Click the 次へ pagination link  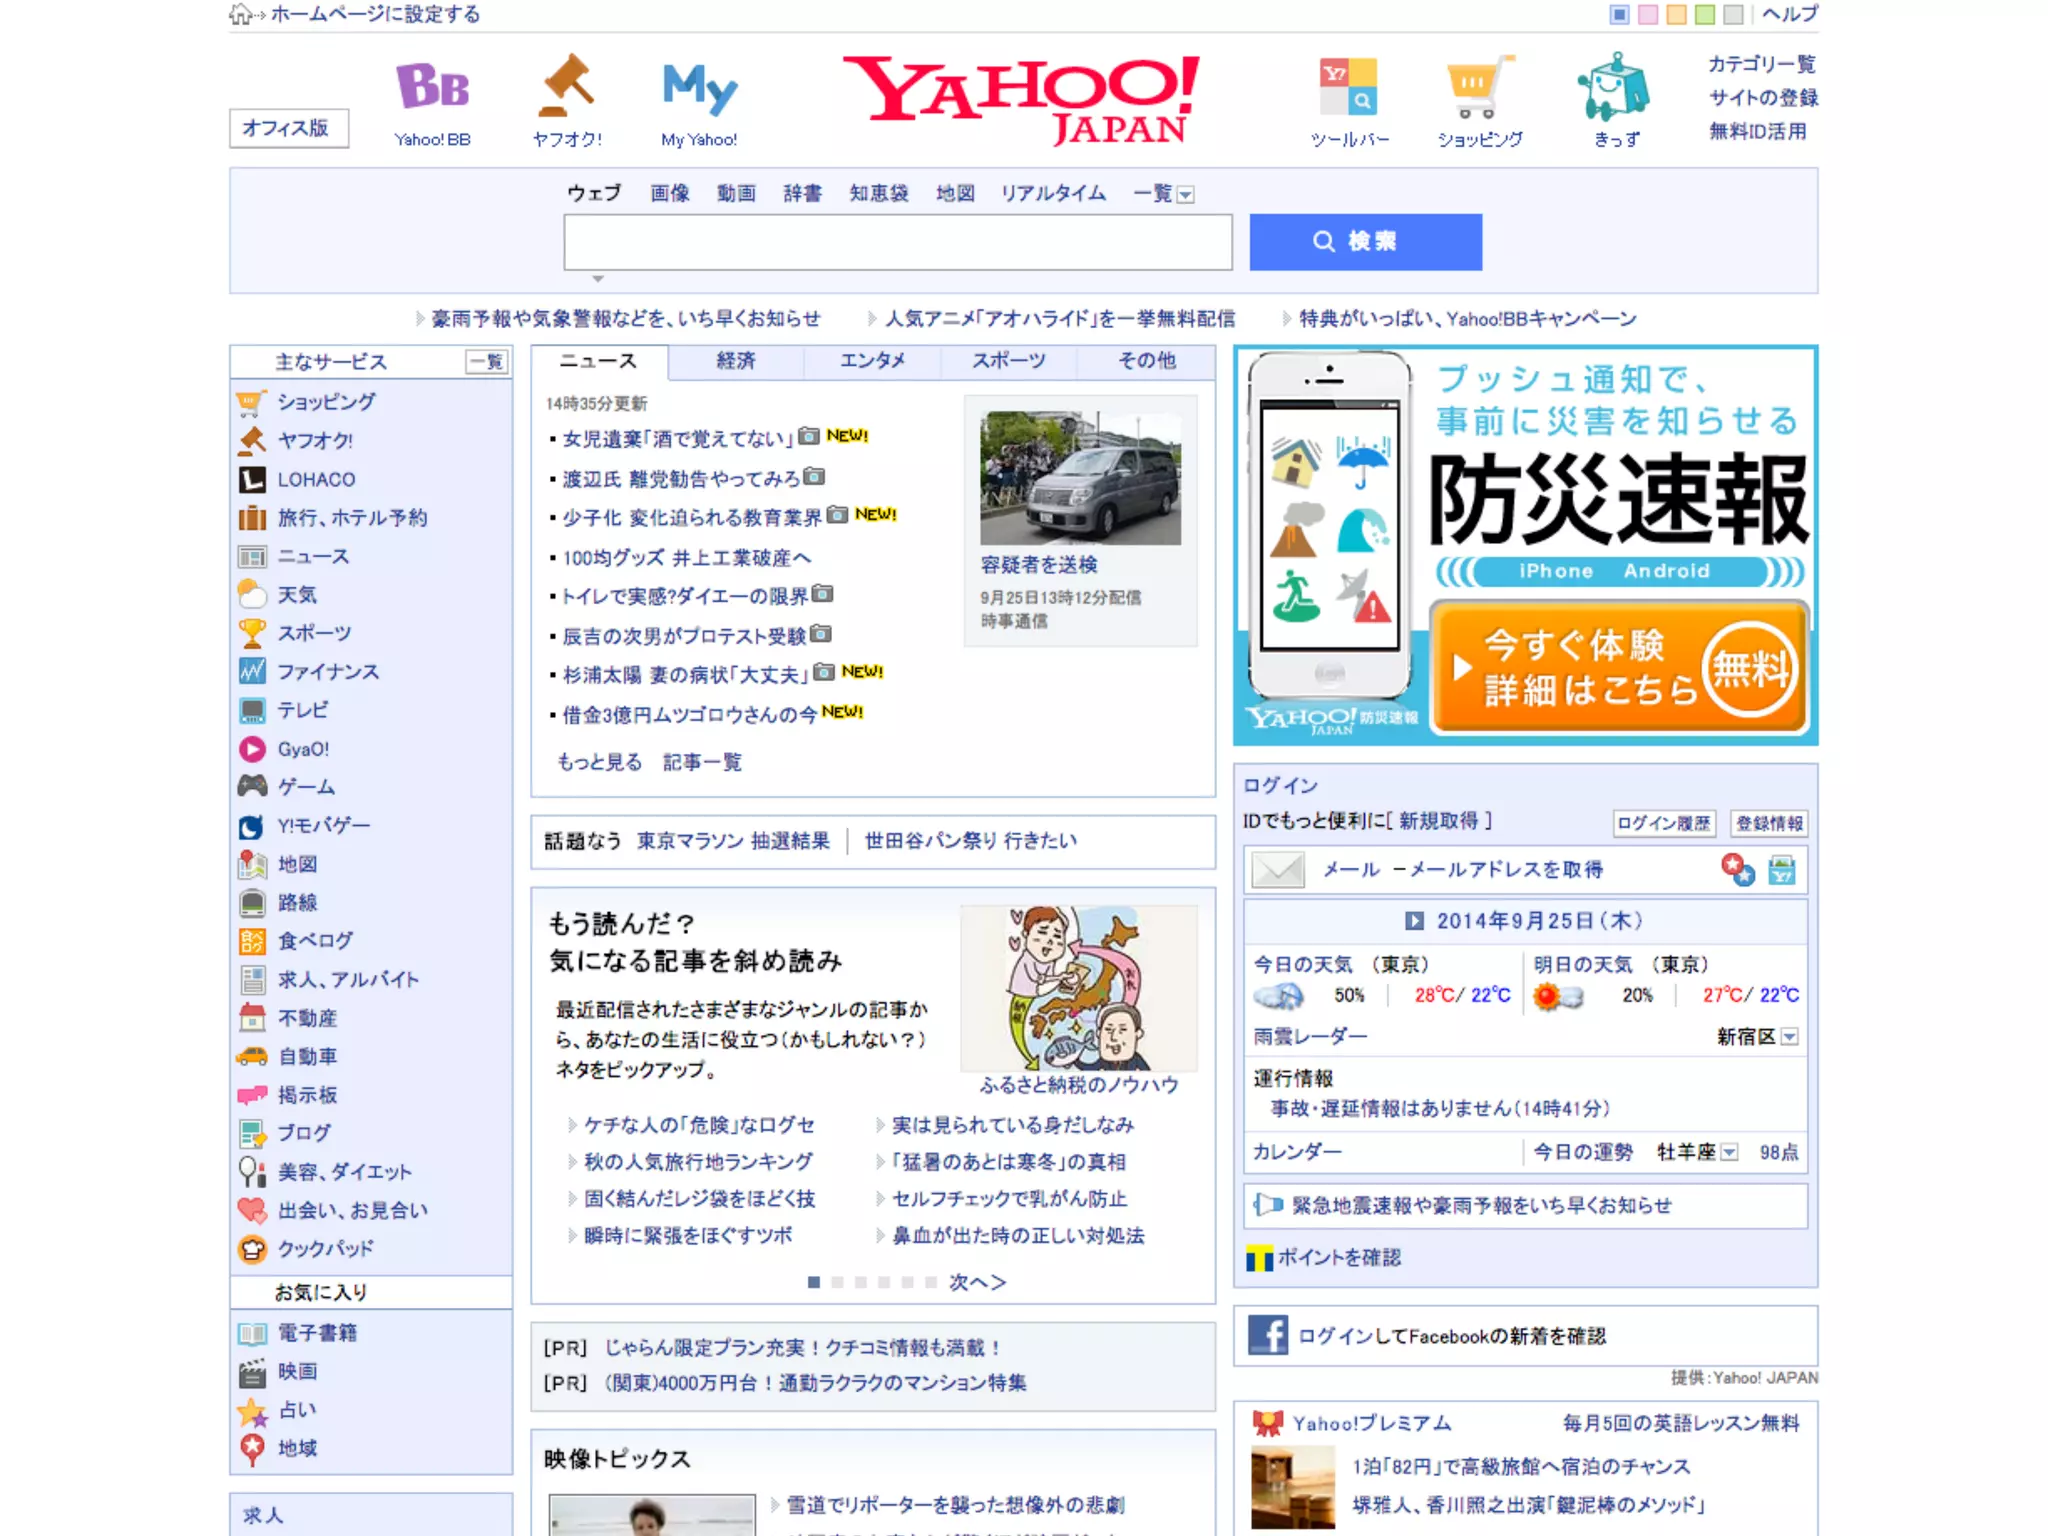click(976, 1282)
